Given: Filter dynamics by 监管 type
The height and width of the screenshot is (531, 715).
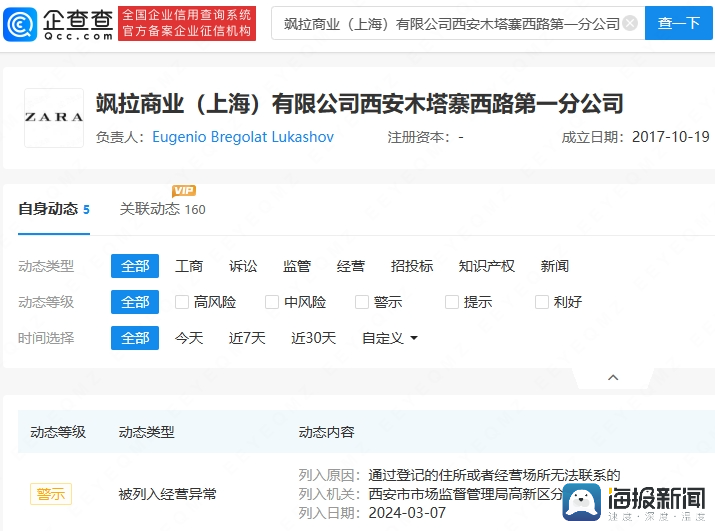Looking at the screenshot, I should pos(297,266).
